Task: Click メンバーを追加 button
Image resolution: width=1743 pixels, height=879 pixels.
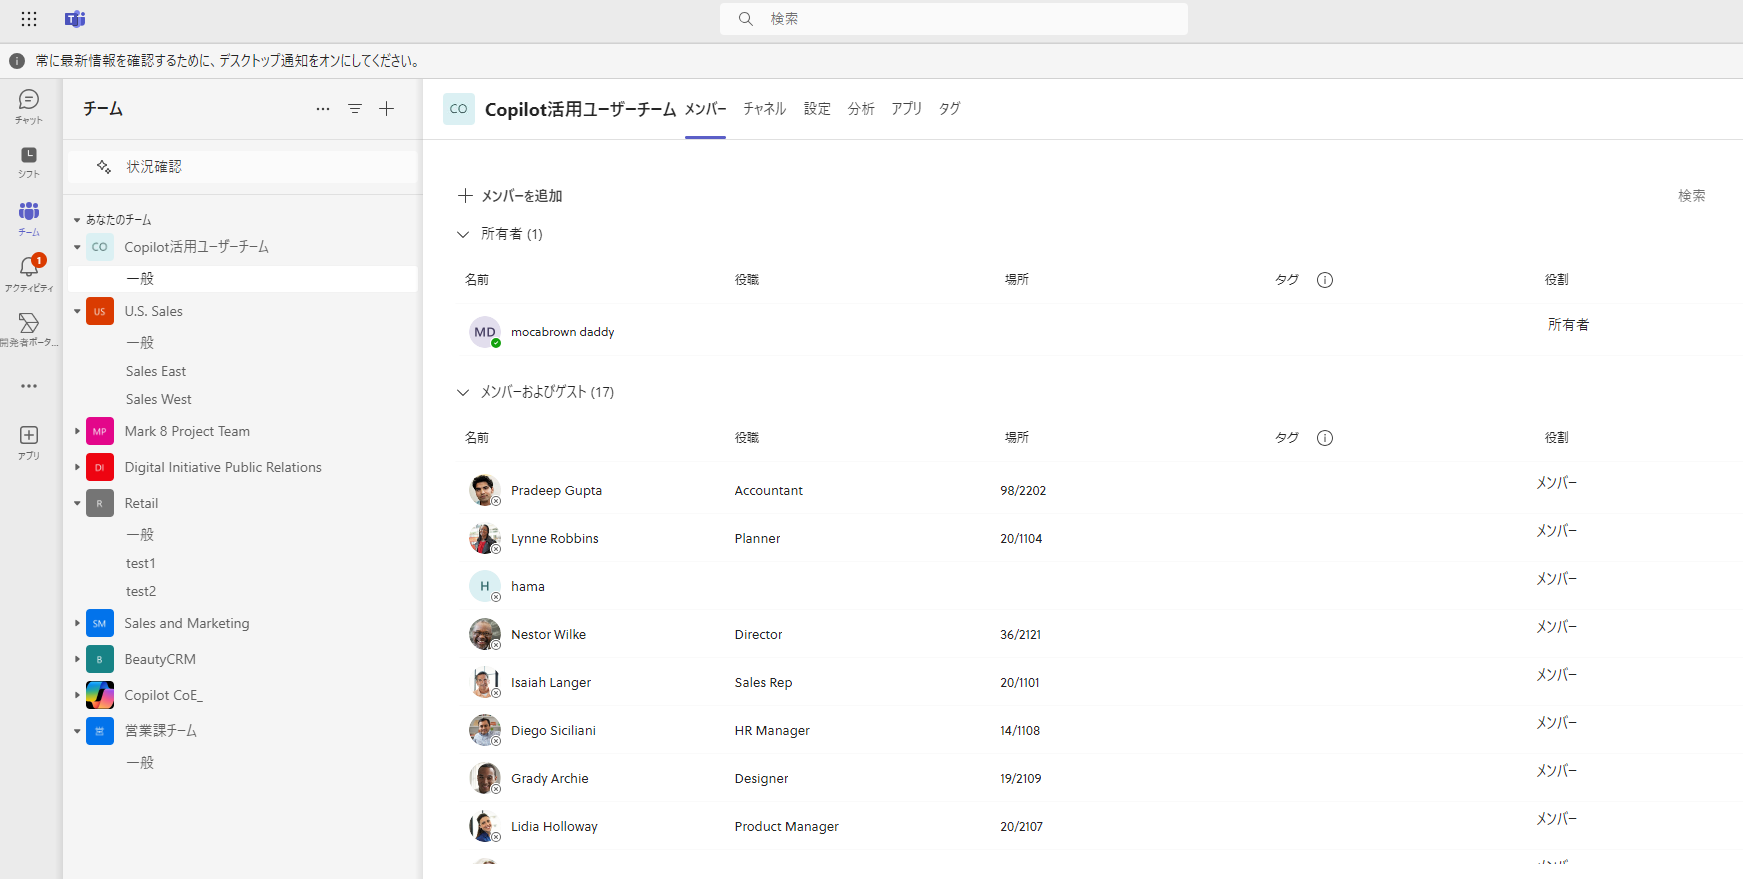Action: click(x=510, y=196)
